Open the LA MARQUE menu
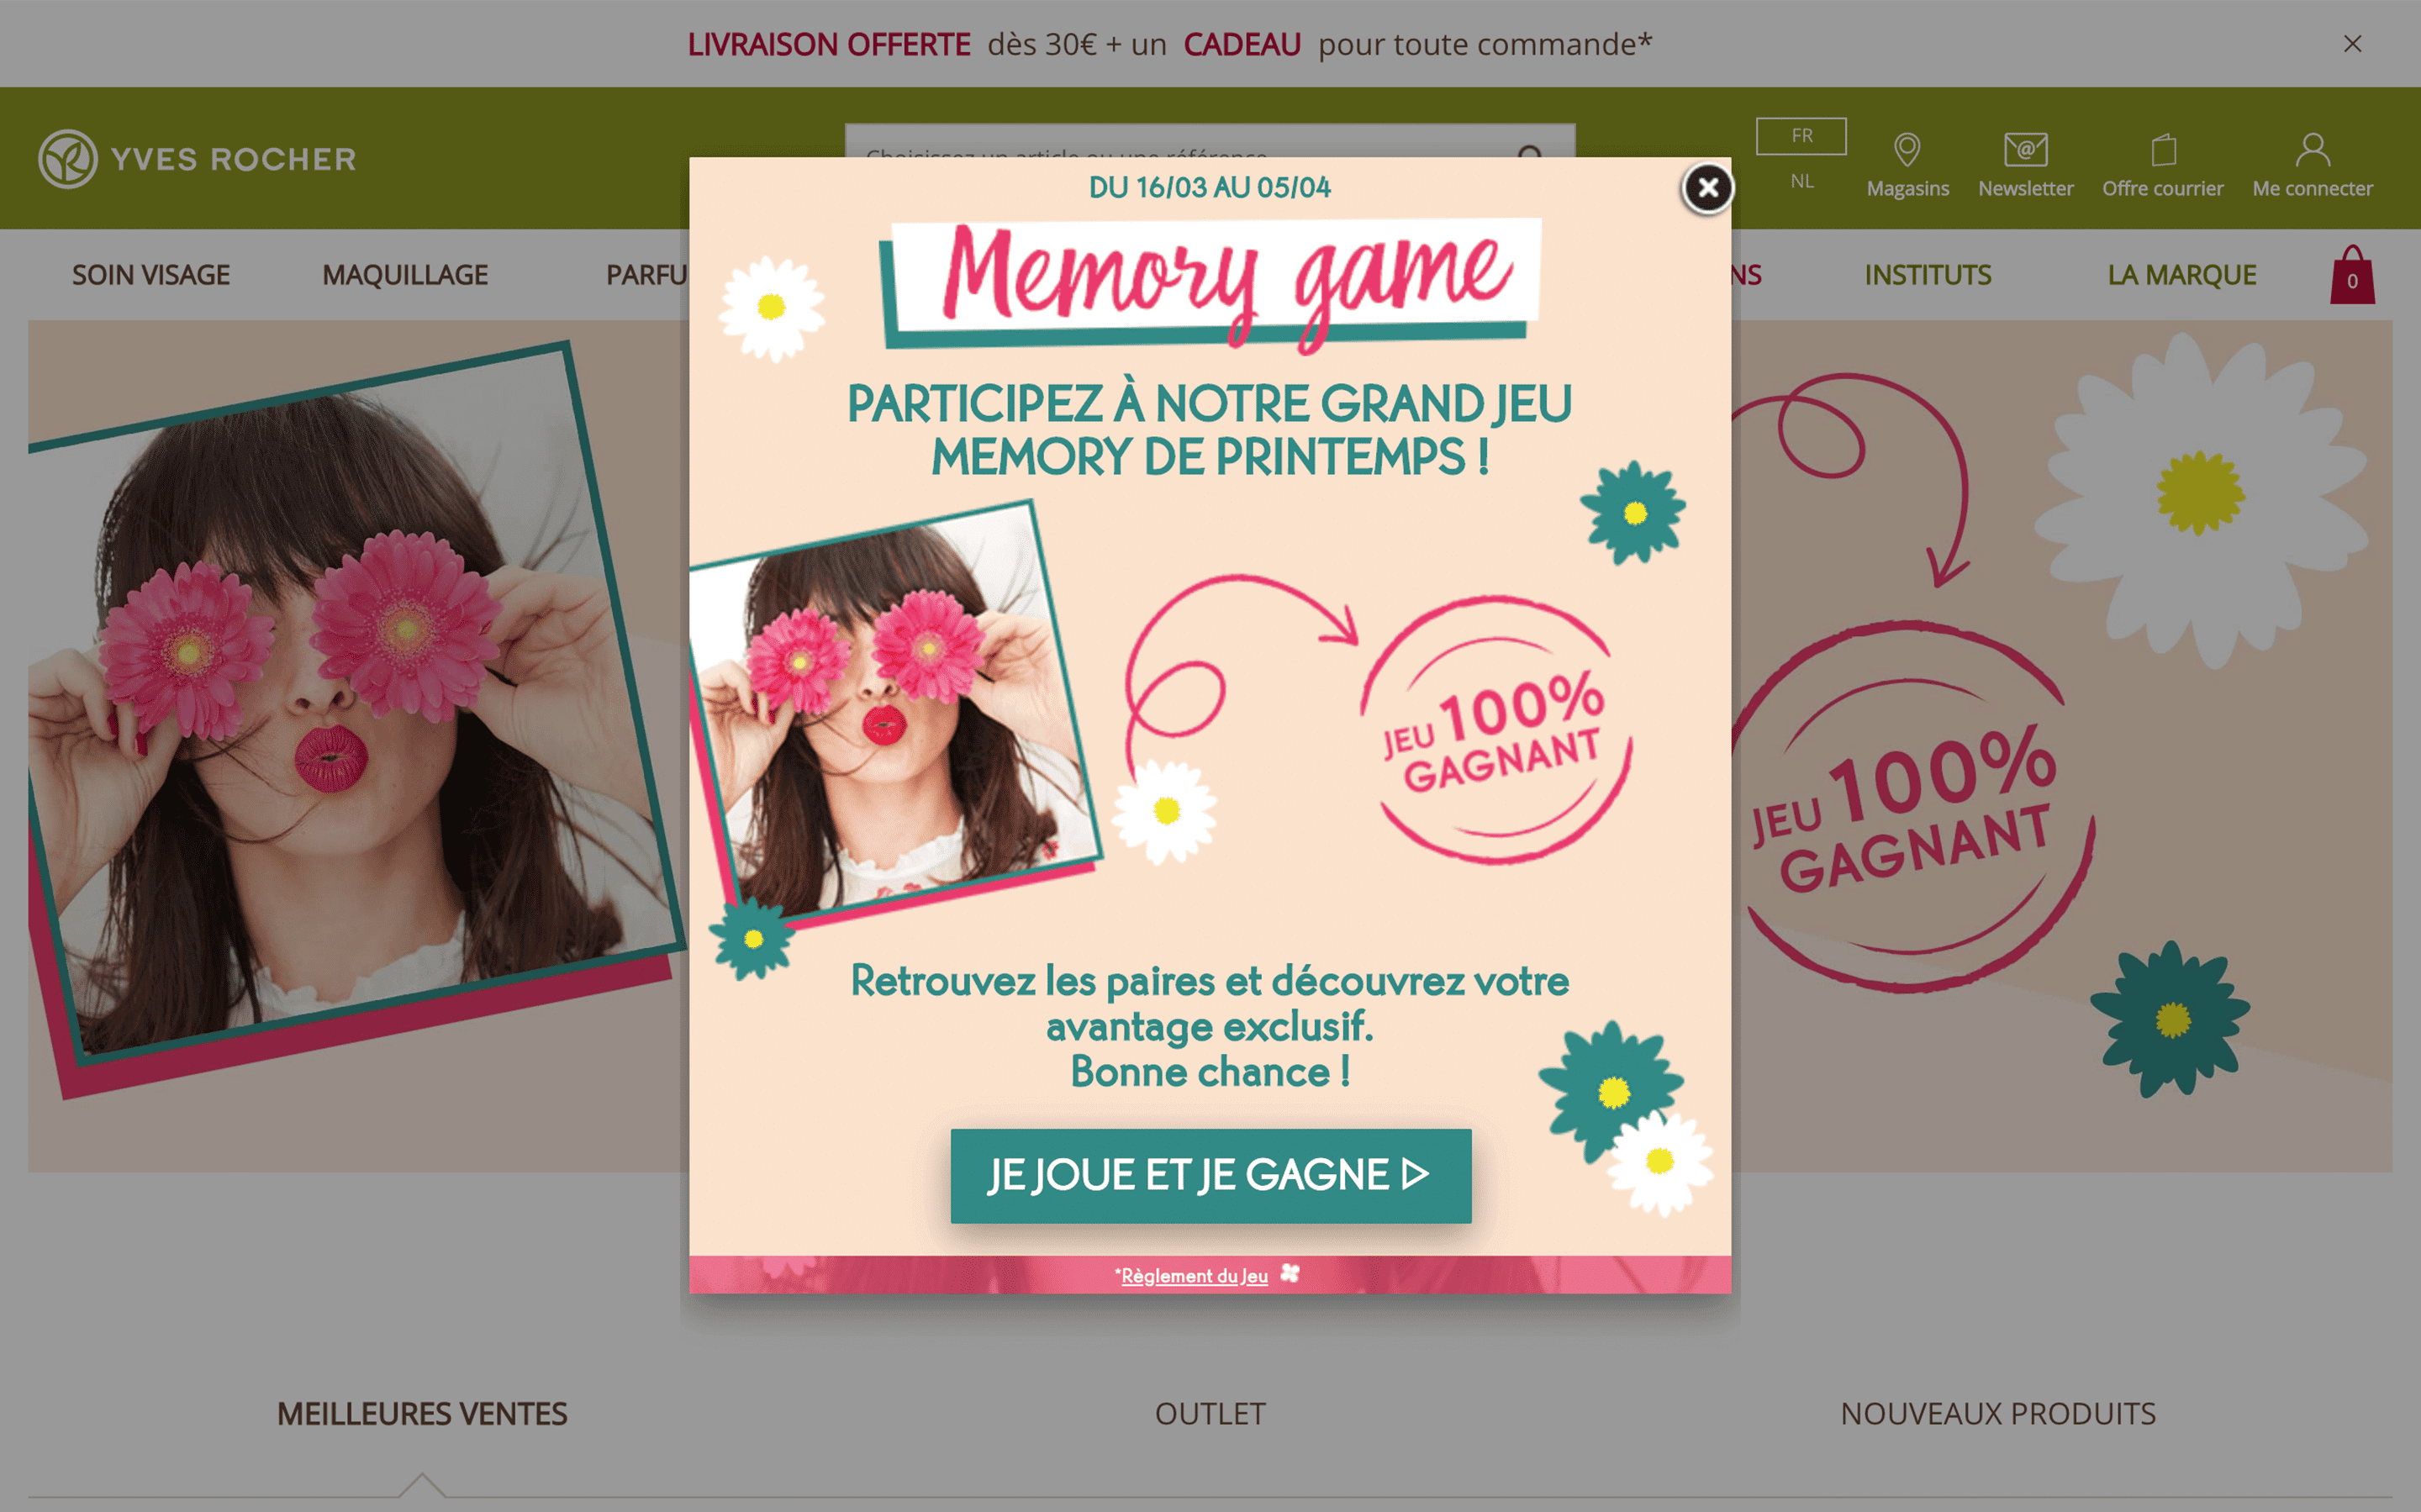Image resolution: width=2421 pixels, height=1512 pixels. 2181,275
